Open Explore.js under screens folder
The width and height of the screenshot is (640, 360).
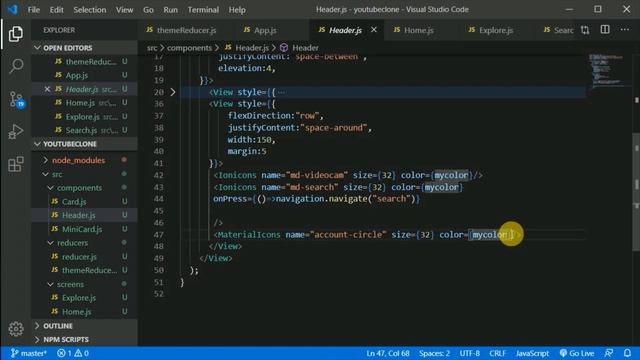coord(84,298)
